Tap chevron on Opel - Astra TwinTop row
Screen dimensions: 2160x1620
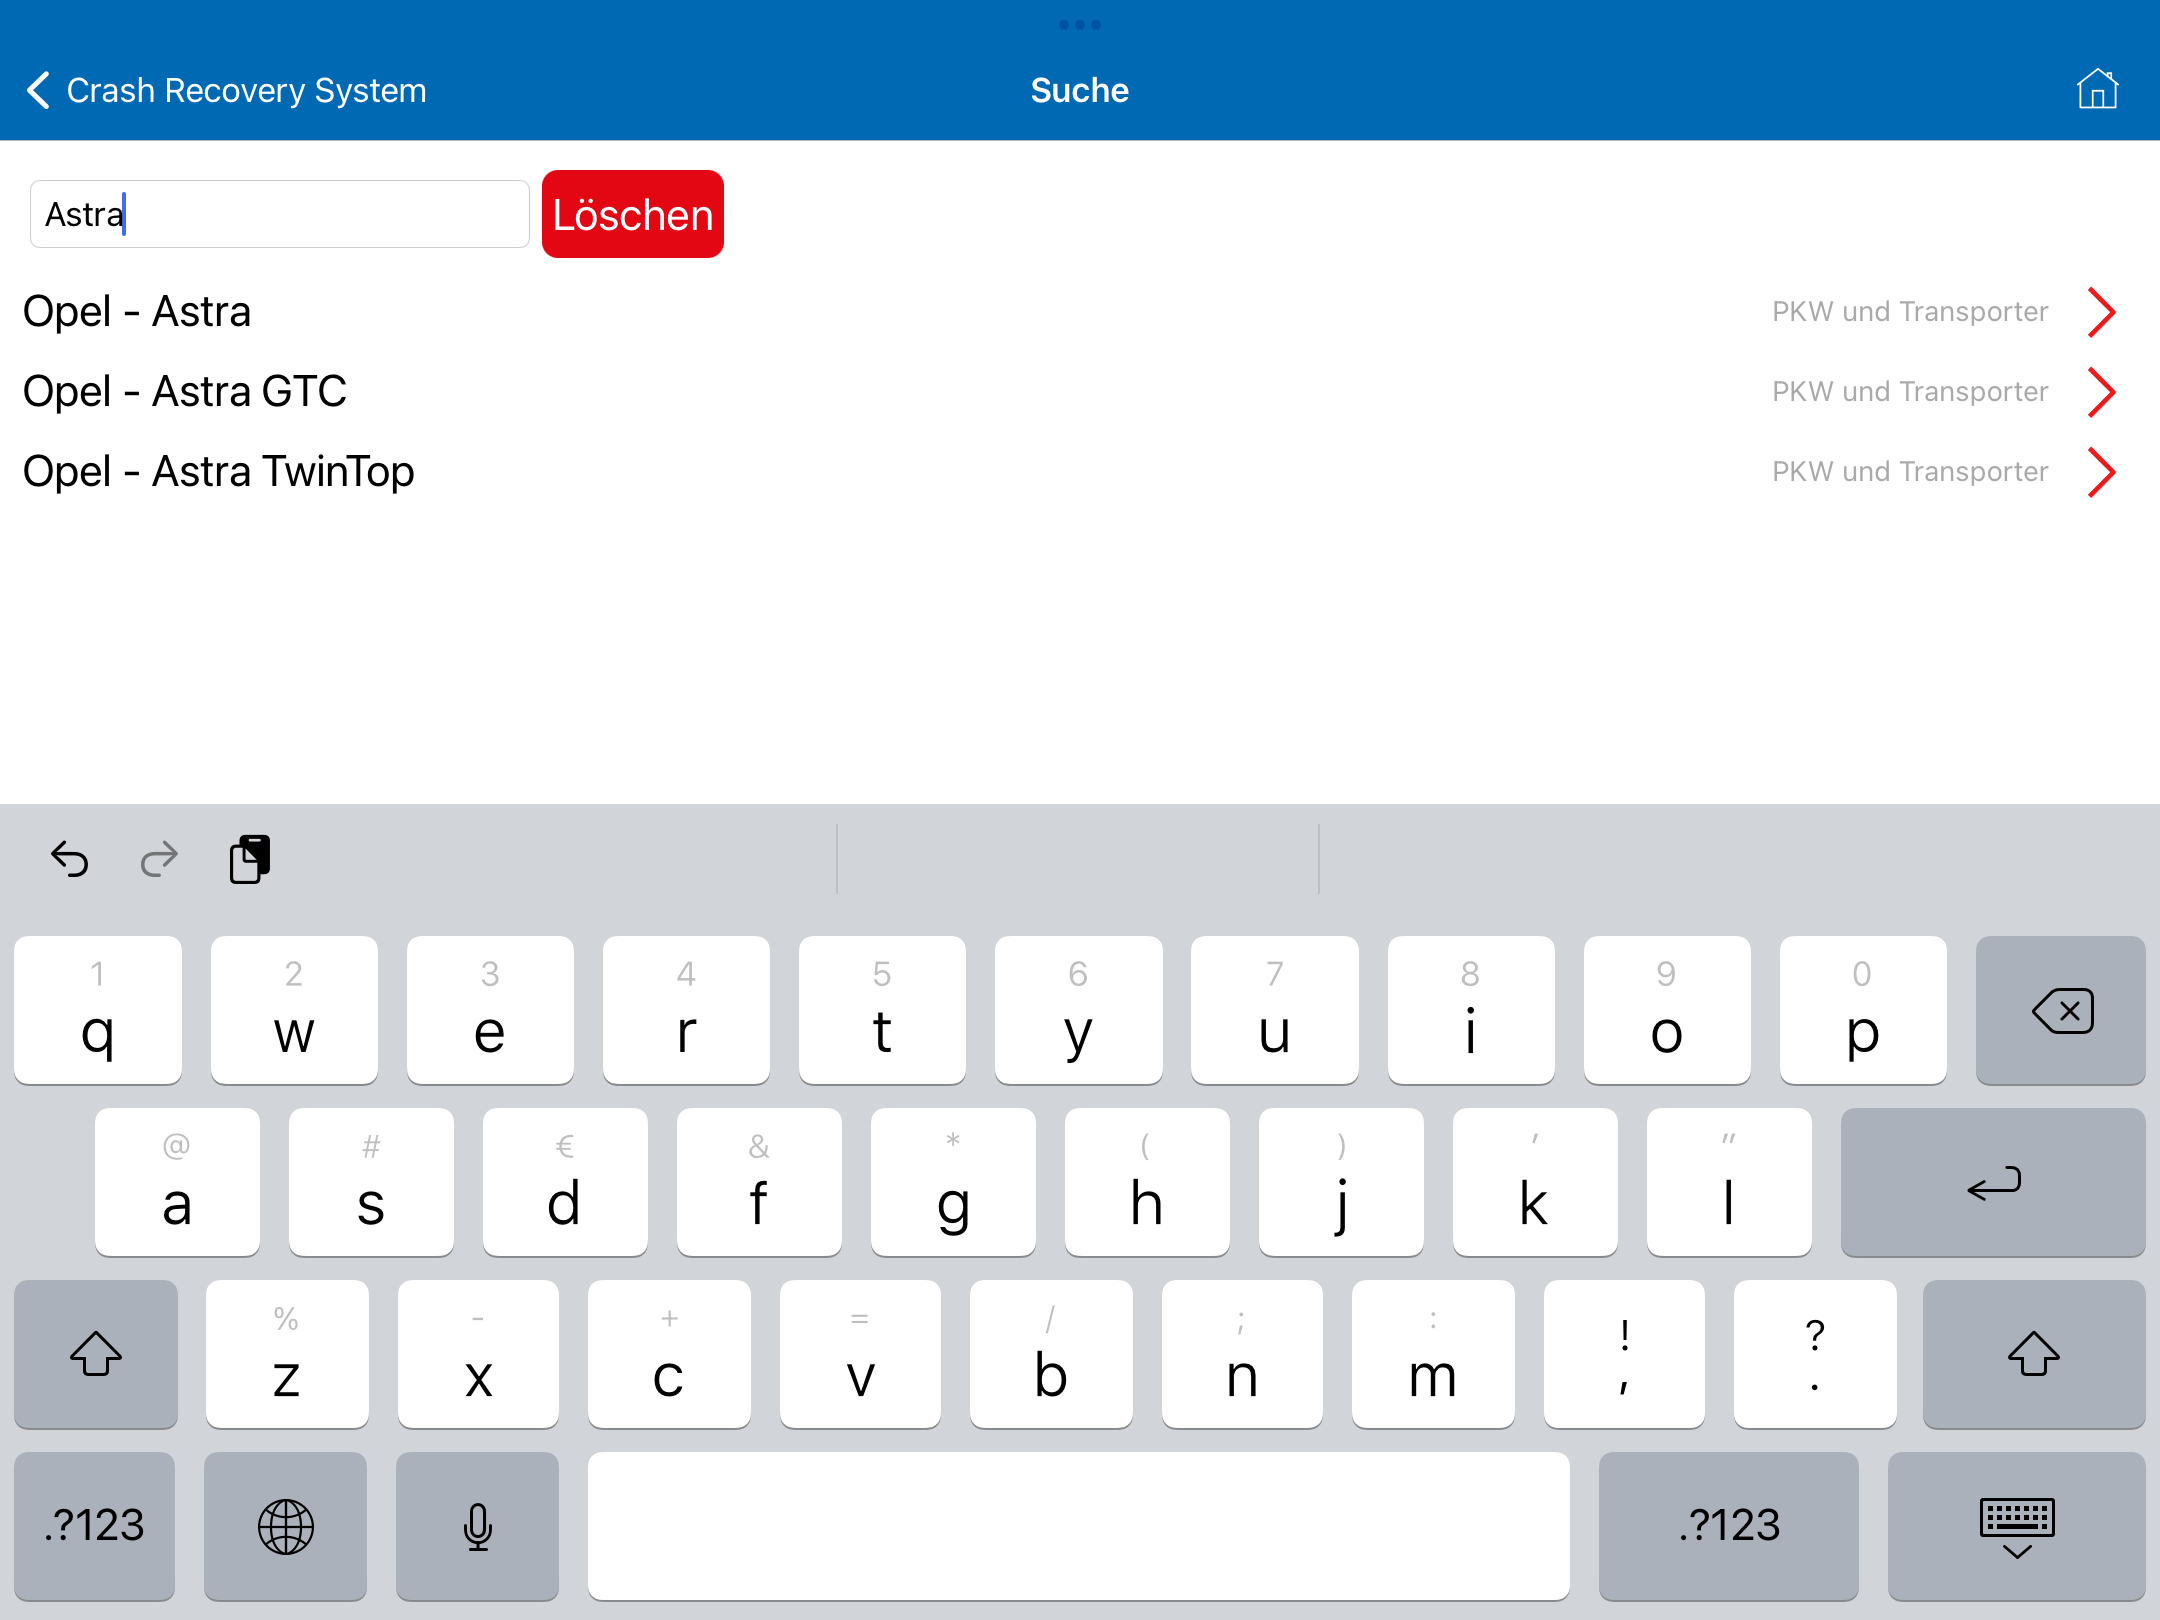pyautogui.click(x=2102, y=472)
